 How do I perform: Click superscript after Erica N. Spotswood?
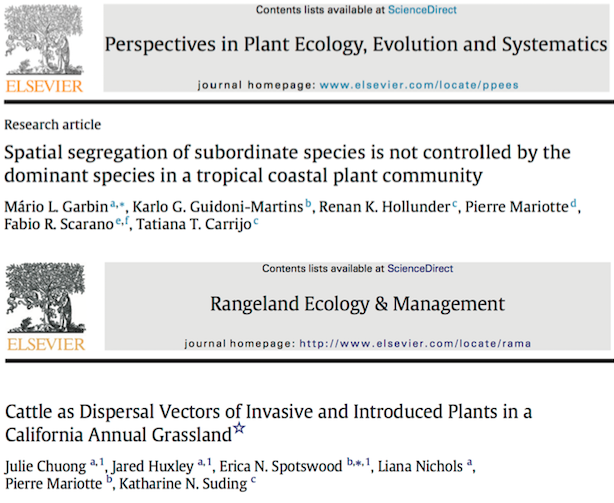(x=359, y=463)
